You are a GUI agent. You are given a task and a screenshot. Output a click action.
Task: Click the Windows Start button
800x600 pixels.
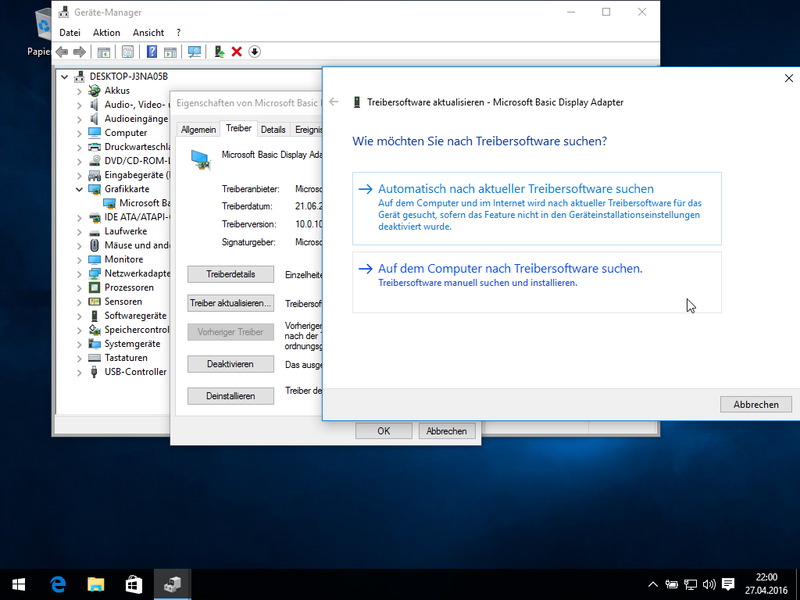[18, 584]
